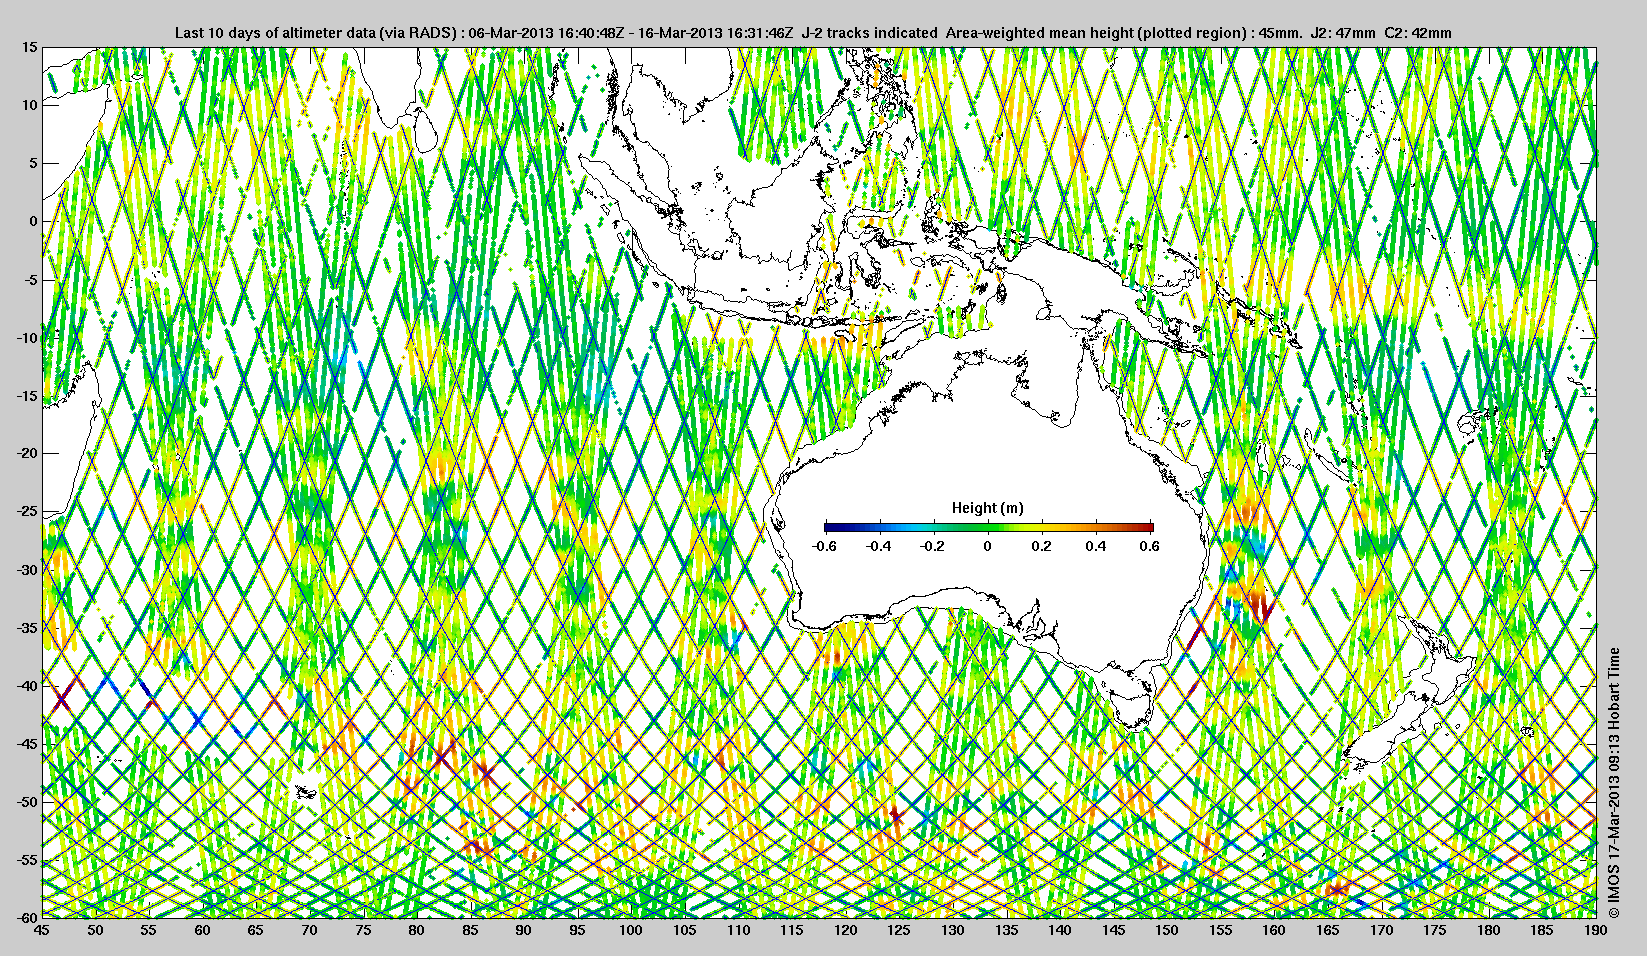1647x956 pixels.
Task: Click longitude axis label 75
Action: (x=363, y=931)
